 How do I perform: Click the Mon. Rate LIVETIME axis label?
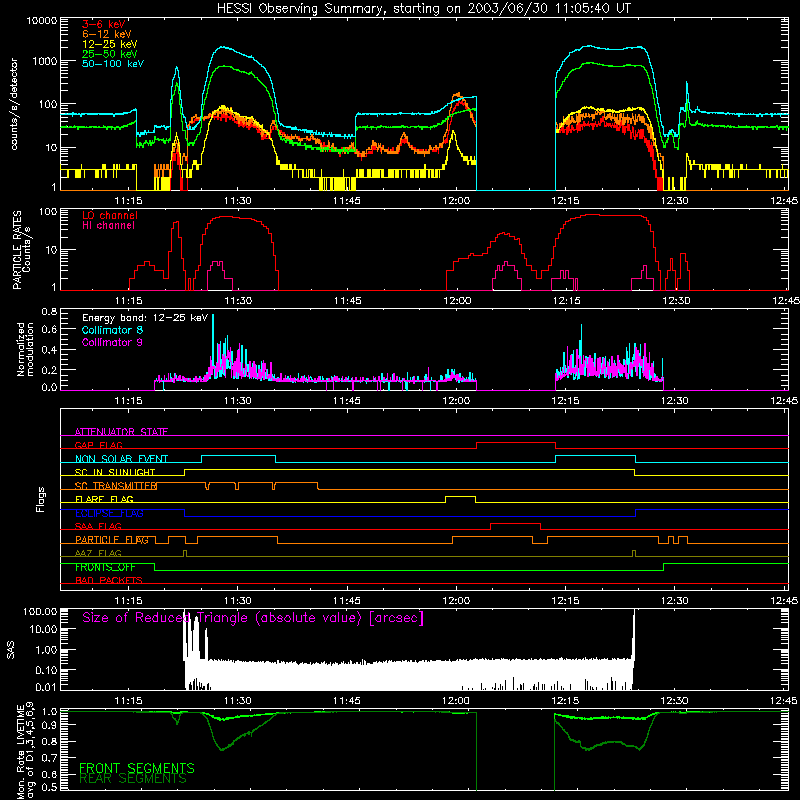[x=25, y=751]
